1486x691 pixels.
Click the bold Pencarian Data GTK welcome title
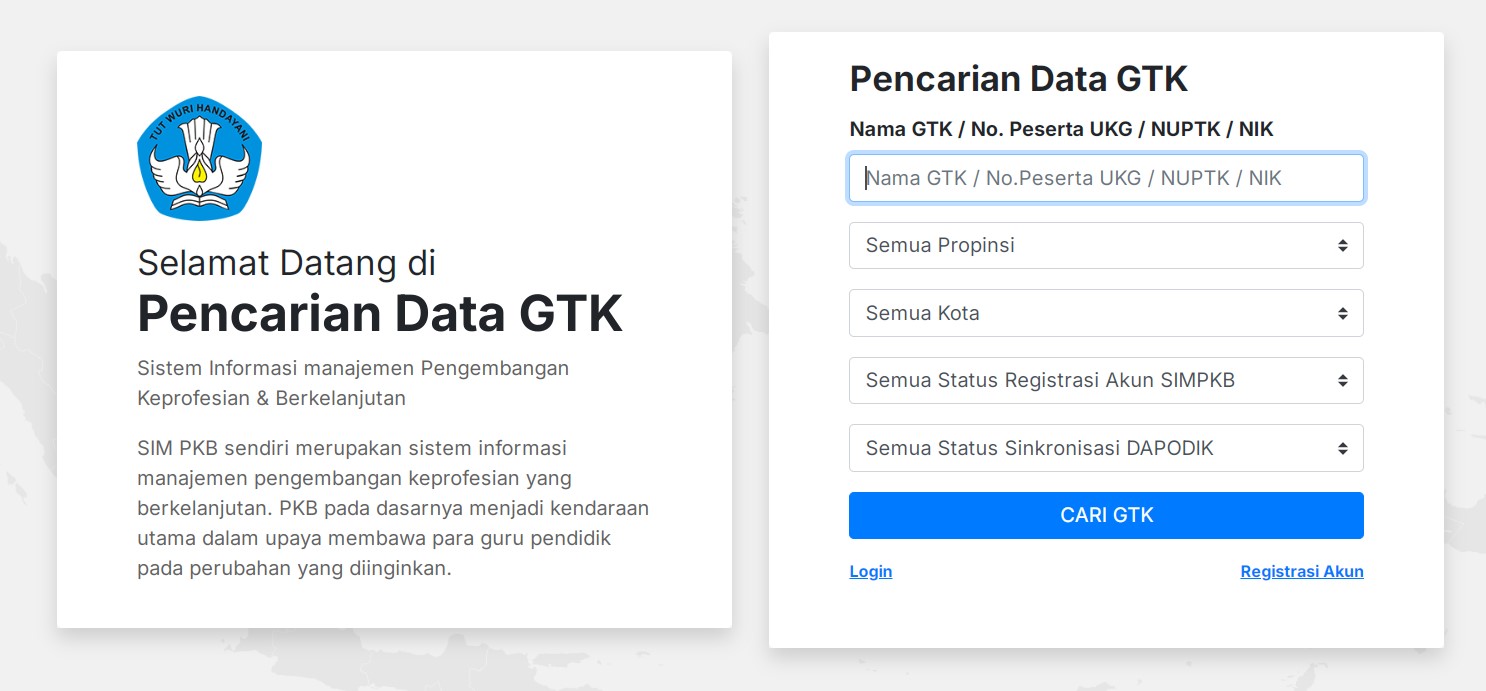pos(380,313)
